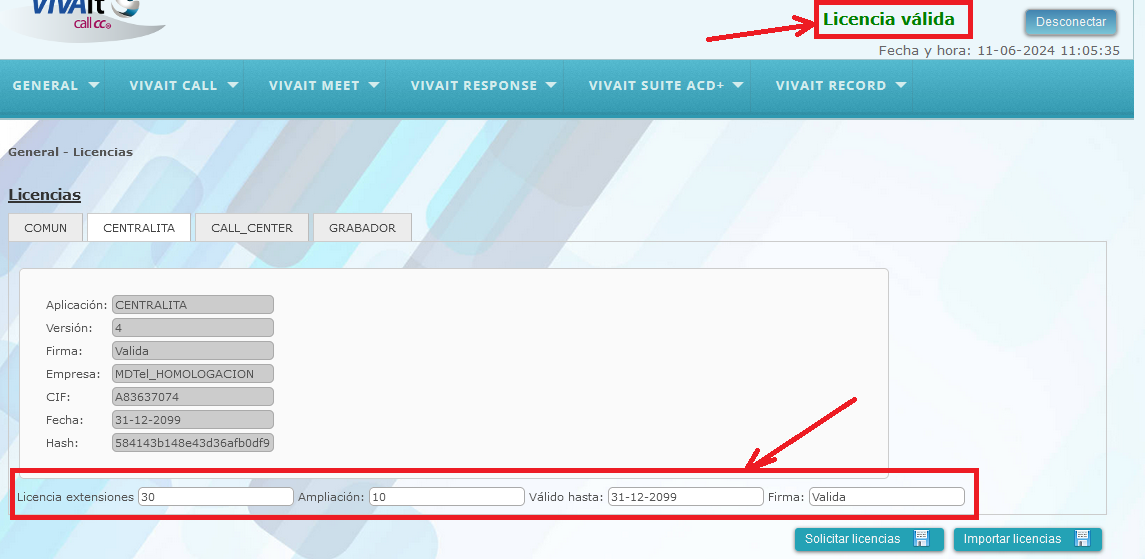
Task: Click the Aplicación: label
Action: coord(77,304)
